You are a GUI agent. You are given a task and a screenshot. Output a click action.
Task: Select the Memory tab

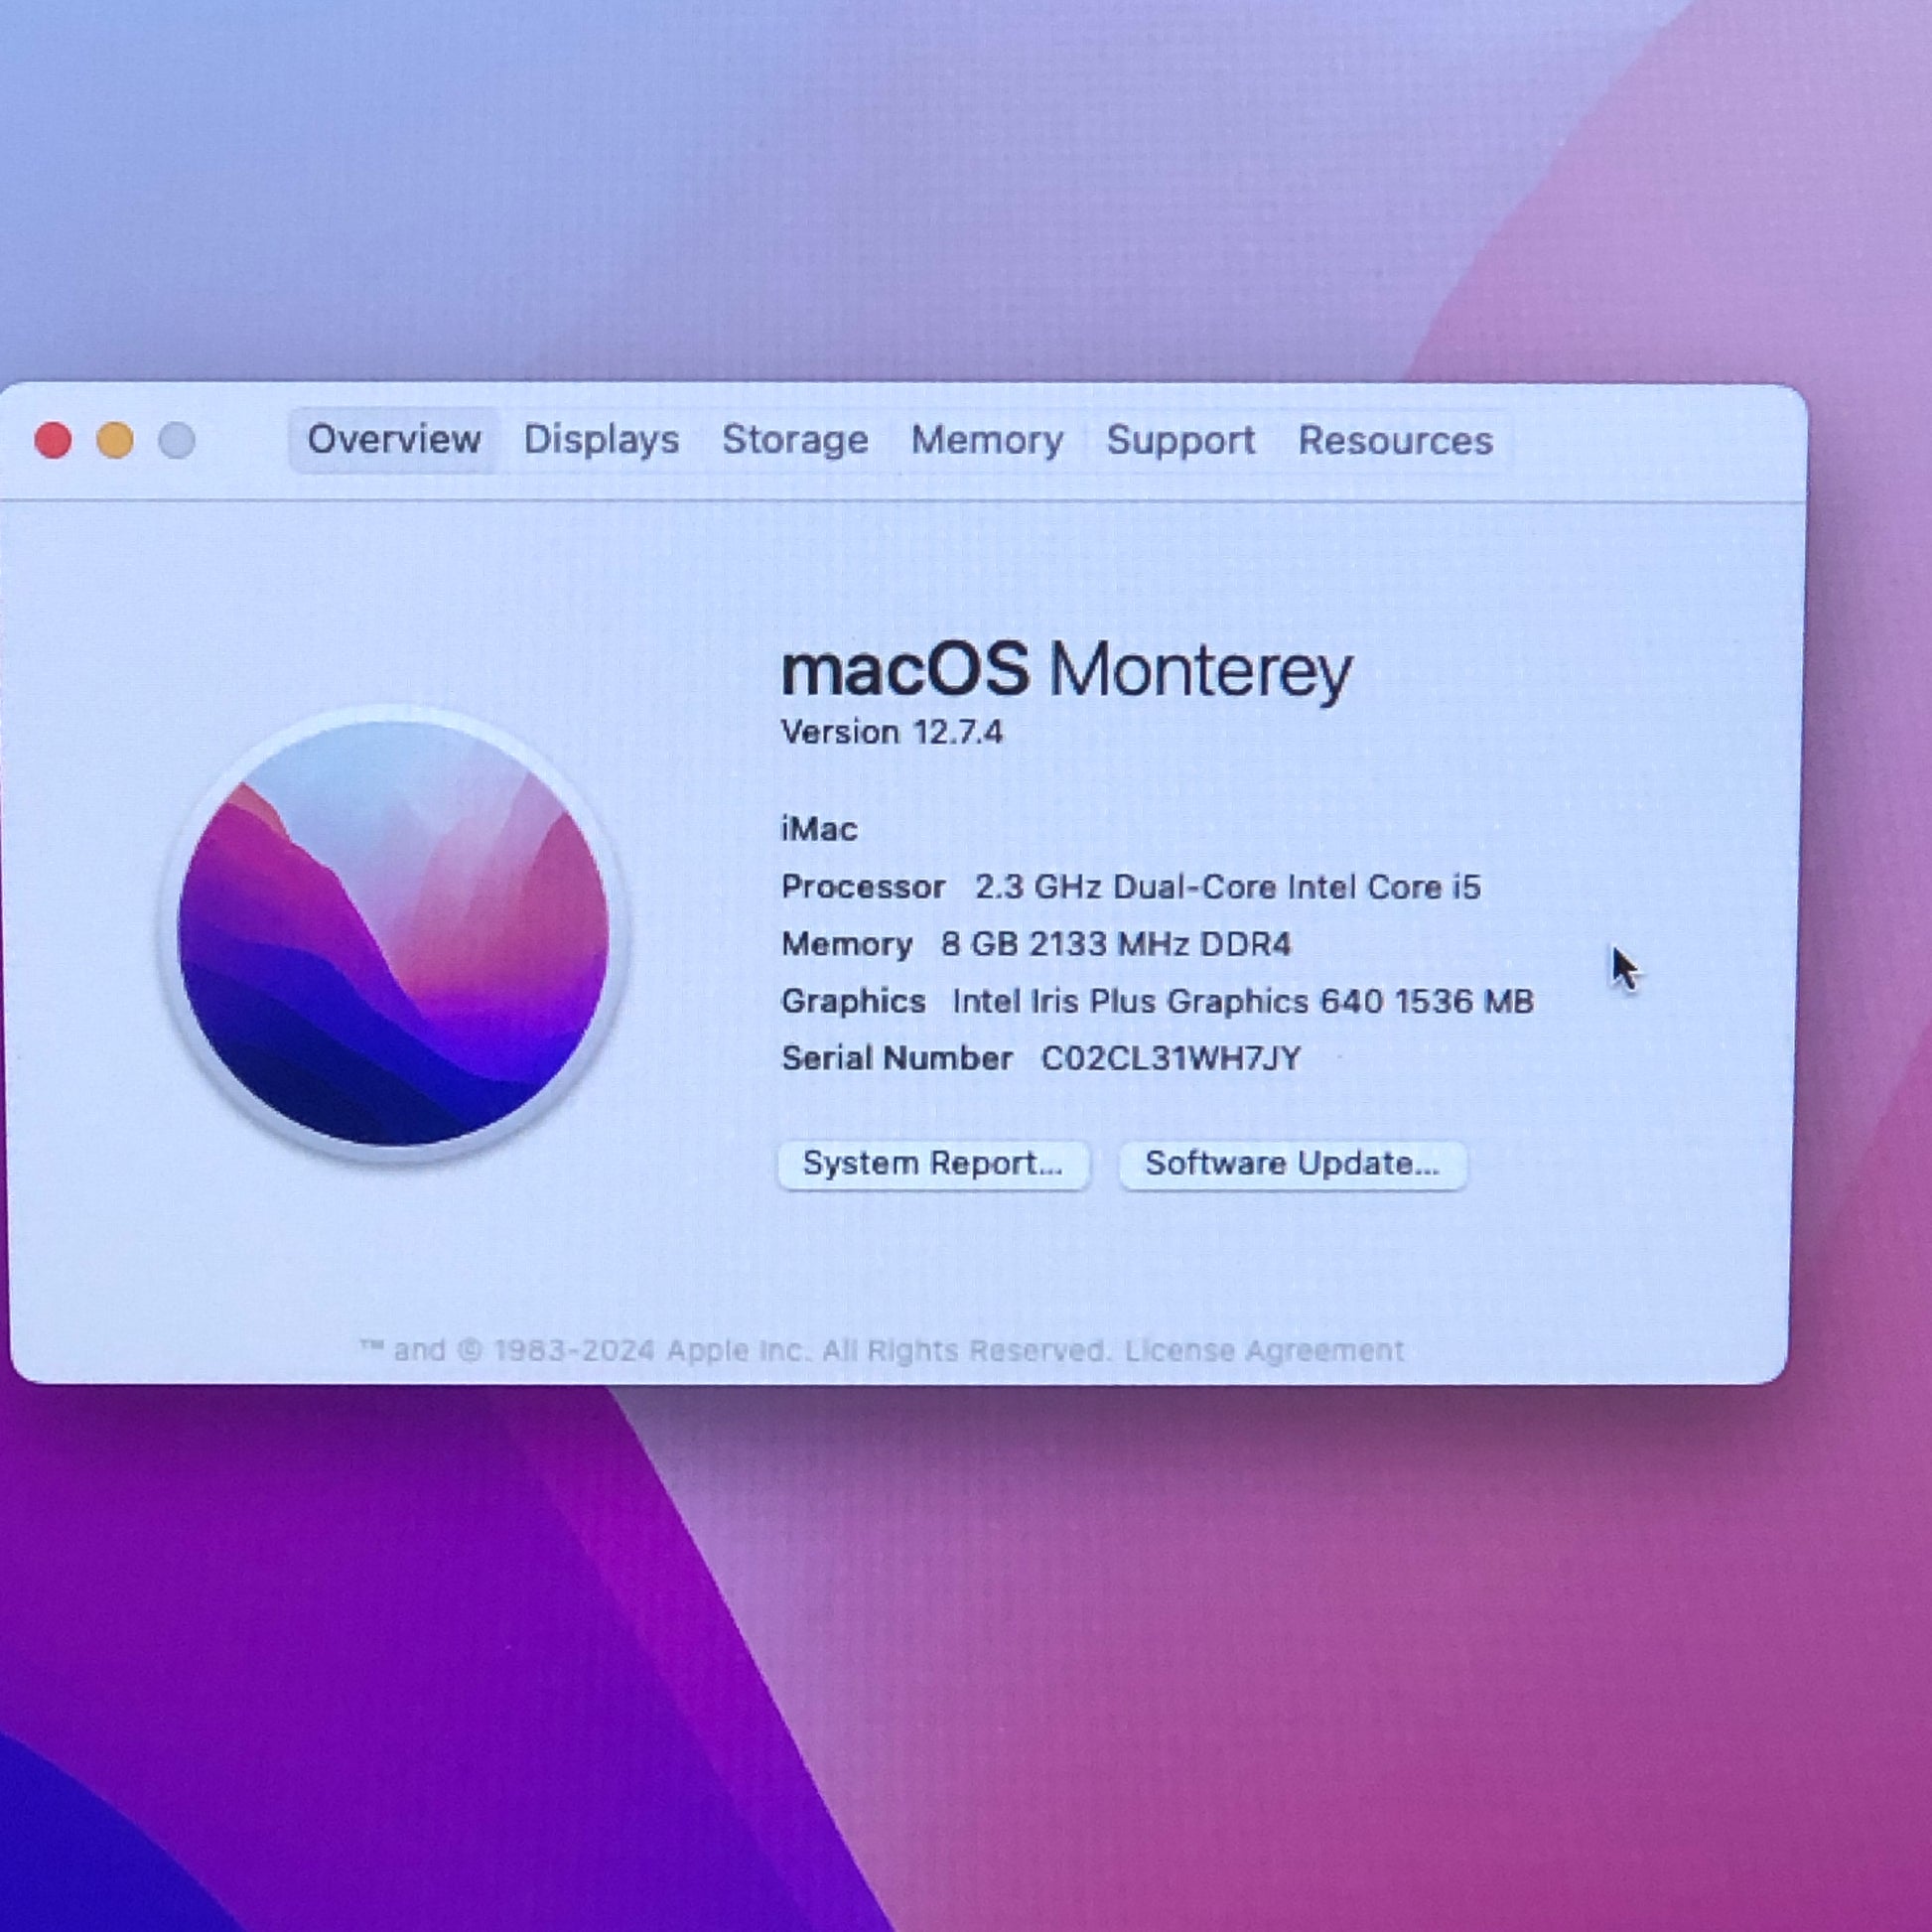click(987, 440)
